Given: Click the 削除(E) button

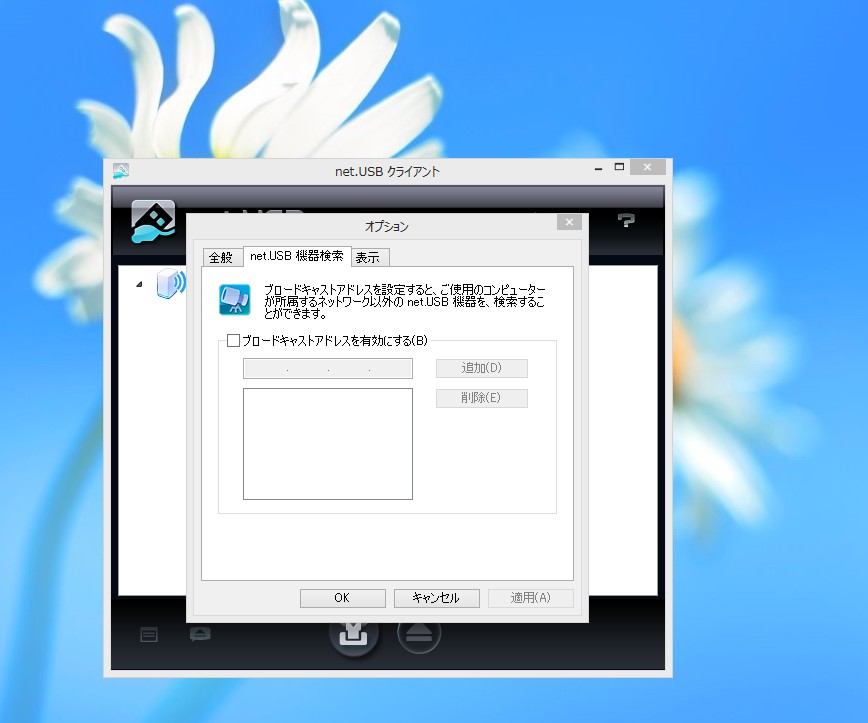Looking at the screenshot, I should coord(482,398).
